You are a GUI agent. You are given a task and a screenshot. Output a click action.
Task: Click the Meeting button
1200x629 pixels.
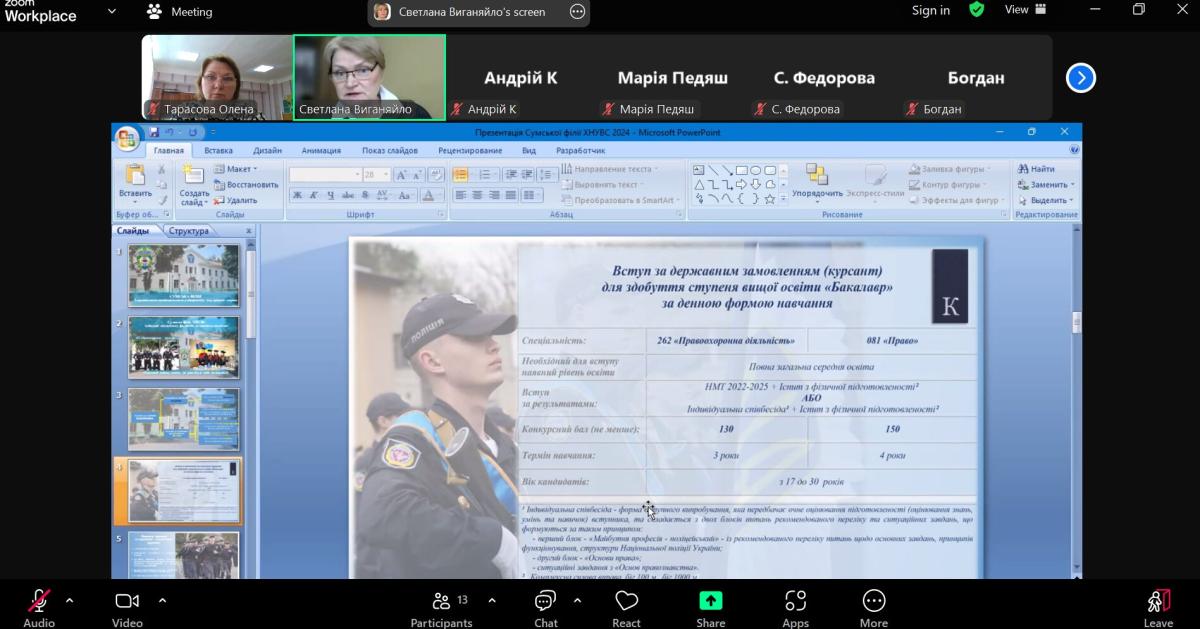point(179,12)
